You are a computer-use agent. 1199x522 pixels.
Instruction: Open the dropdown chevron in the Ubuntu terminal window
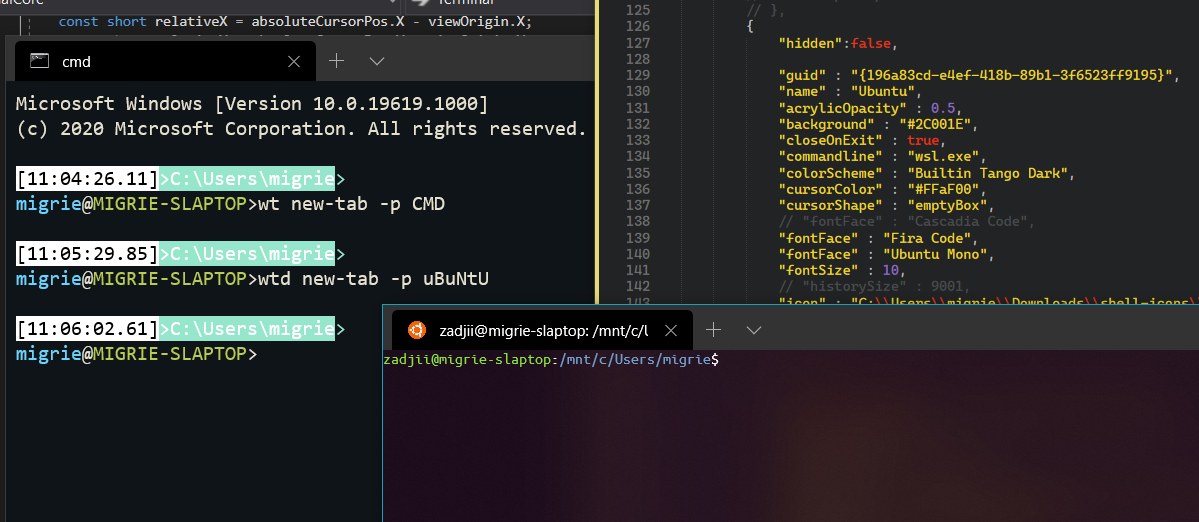[753, 329]
